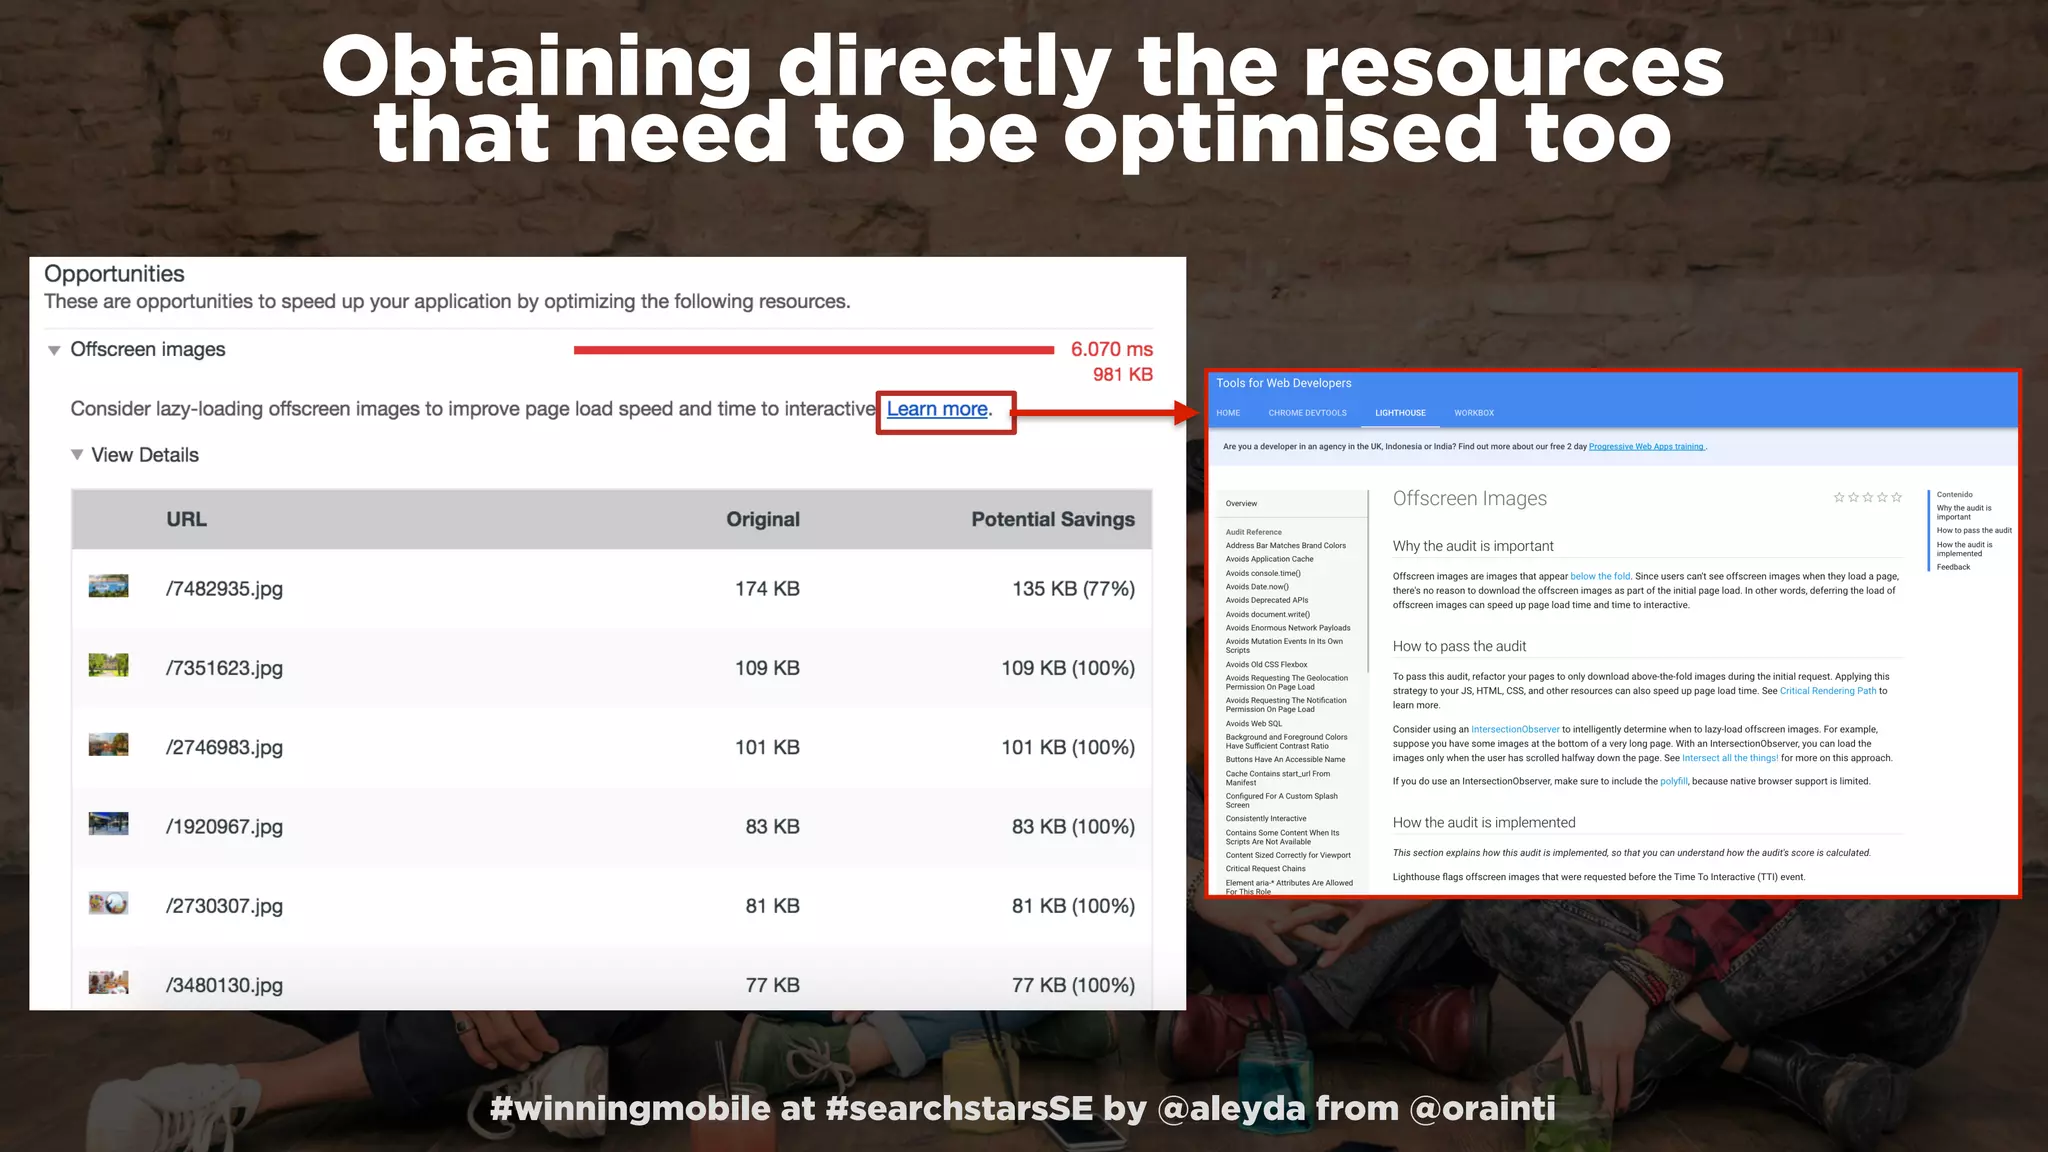Open thumbnail of /7351623.jpg
Screen dimensions: 2048x1152
(108, 665)
